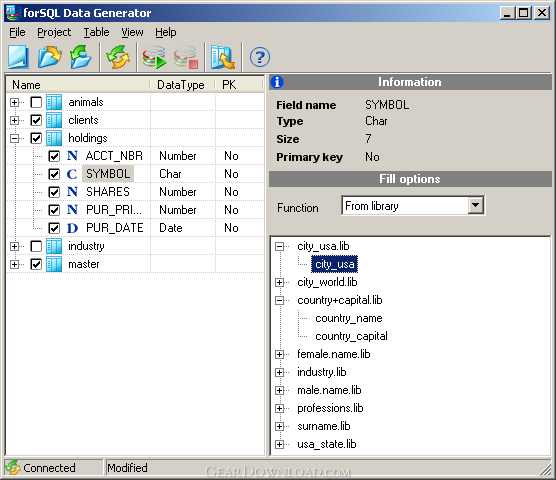This screenshot has width=556, height=480.
Task: Click the library import books icon
Action: pos(223,57)
